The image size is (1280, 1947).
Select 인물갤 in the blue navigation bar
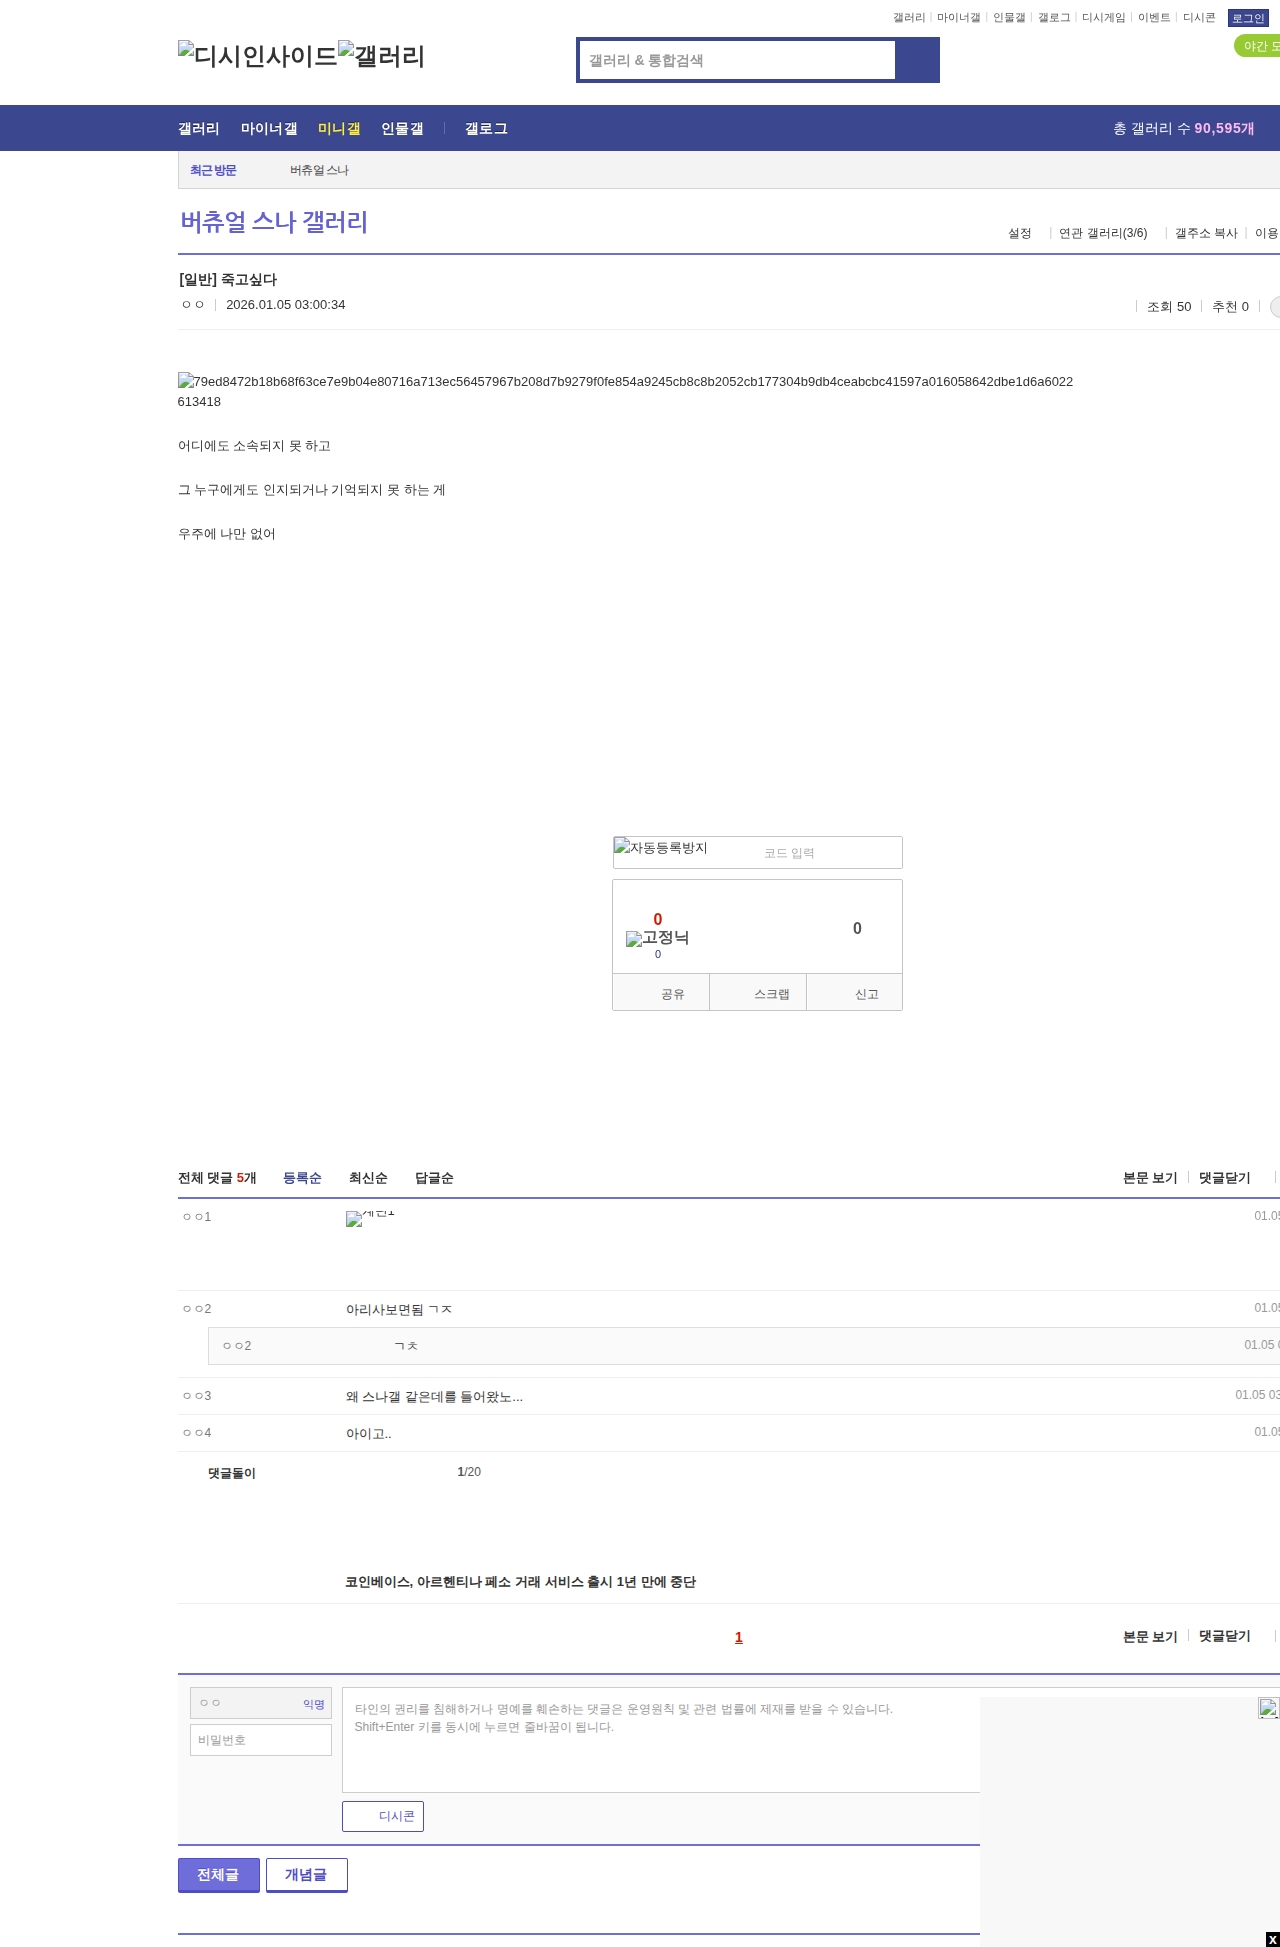[x=402, y=128]
